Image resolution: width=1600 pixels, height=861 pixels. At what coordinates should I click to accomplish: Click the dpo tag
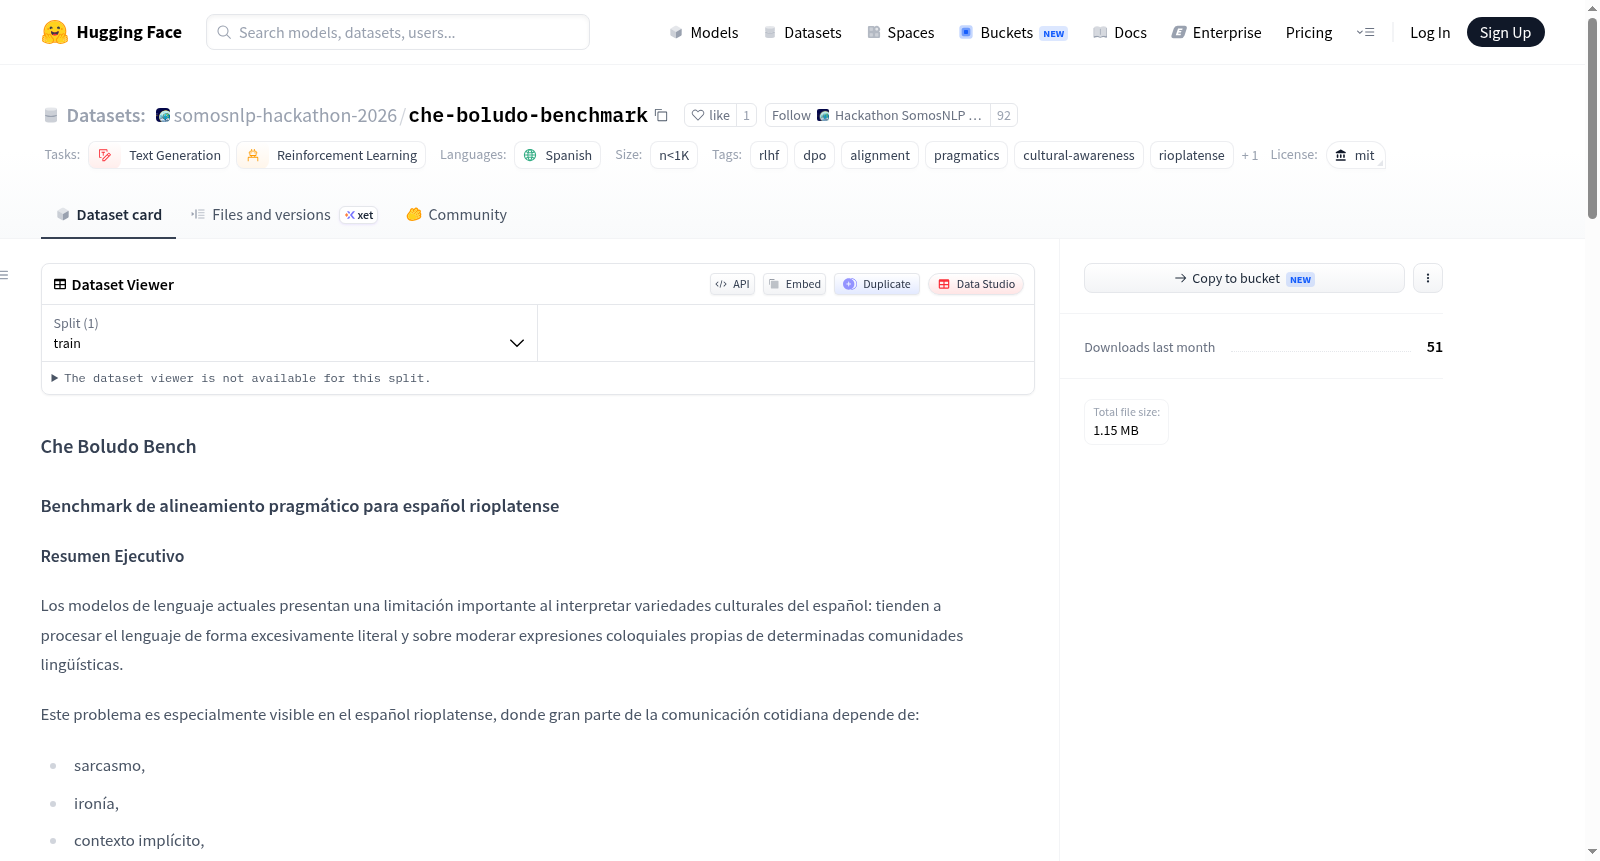pyautogui.click(x=815, y=155)
